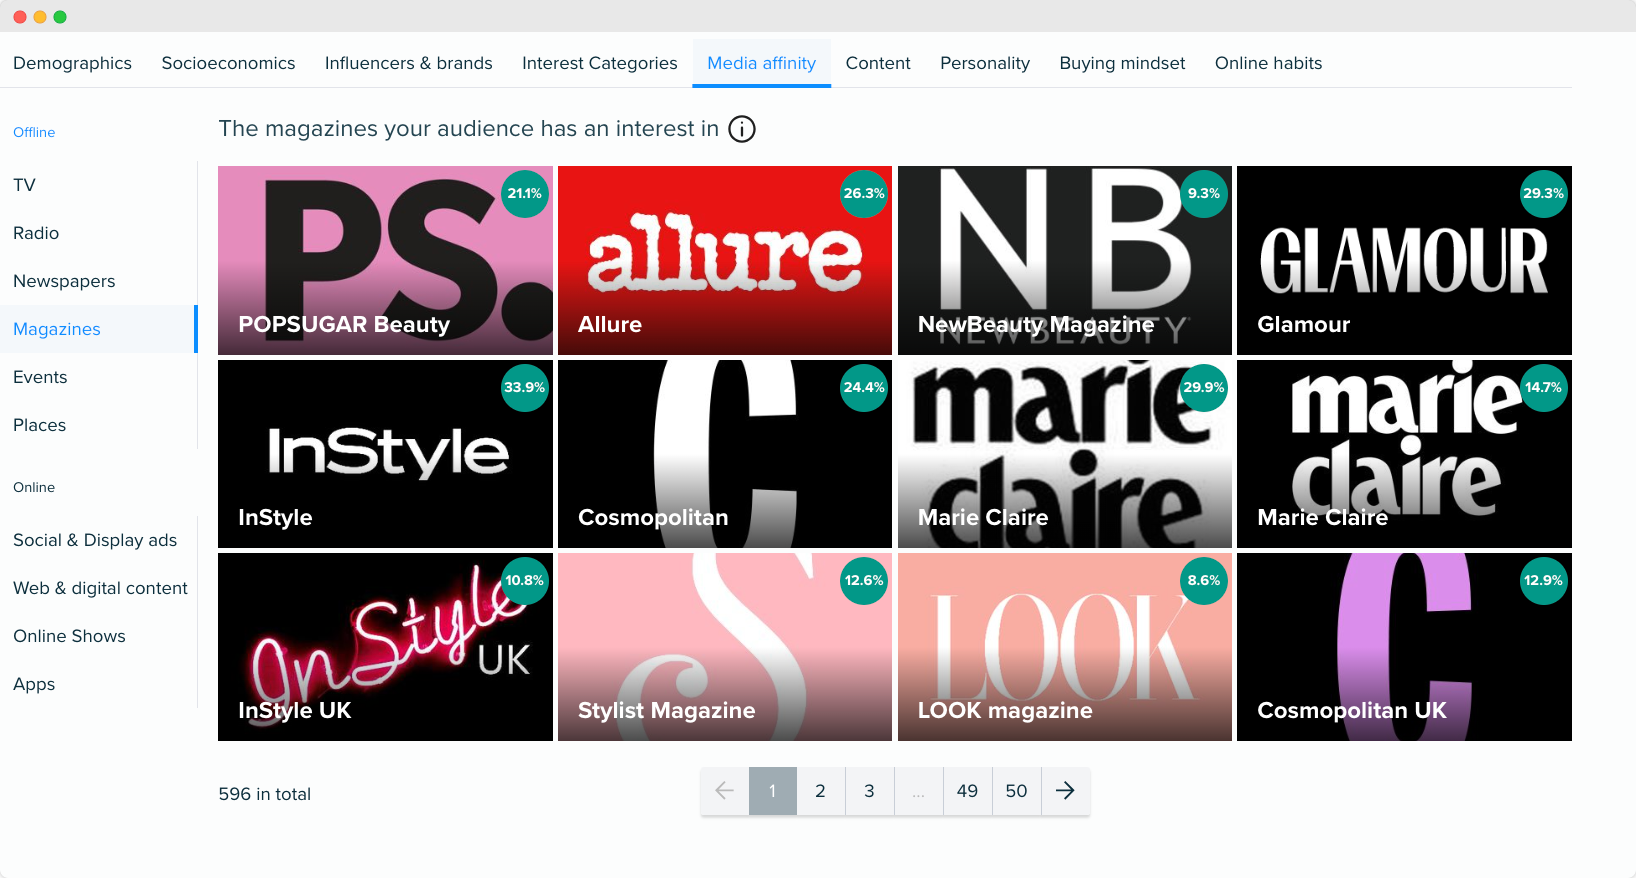
Task: Open the POPSUGAR Beauty magazine card
Action: click(x=385, y=260)
